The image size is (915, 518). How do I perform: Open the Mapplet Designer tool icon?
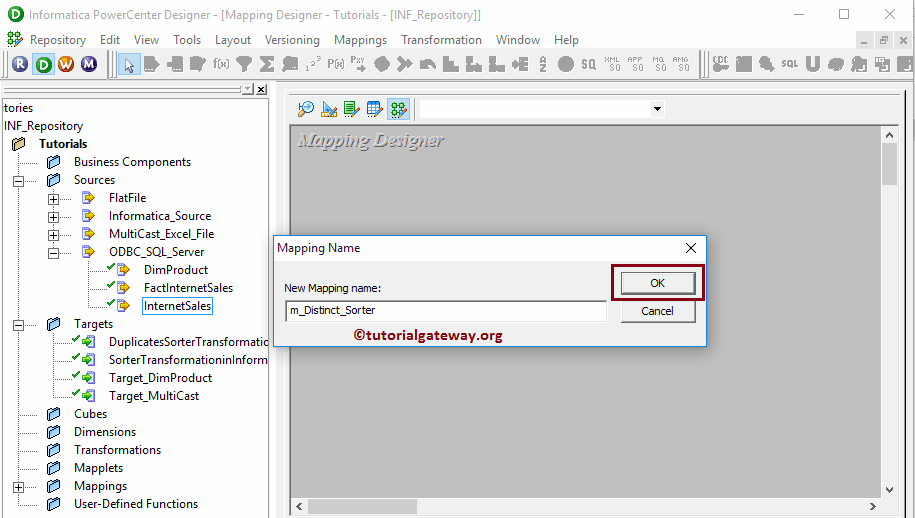tap(375, 109)
